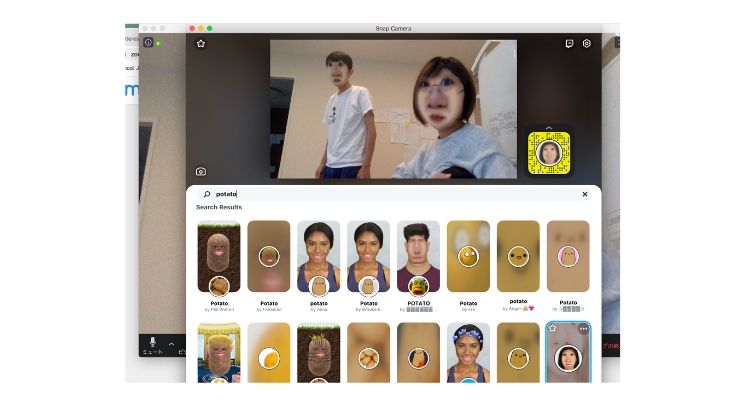Select the brown potato face with red lips lens
The height and width of the screenshot is (400, 750).
[x=269, y=256]
